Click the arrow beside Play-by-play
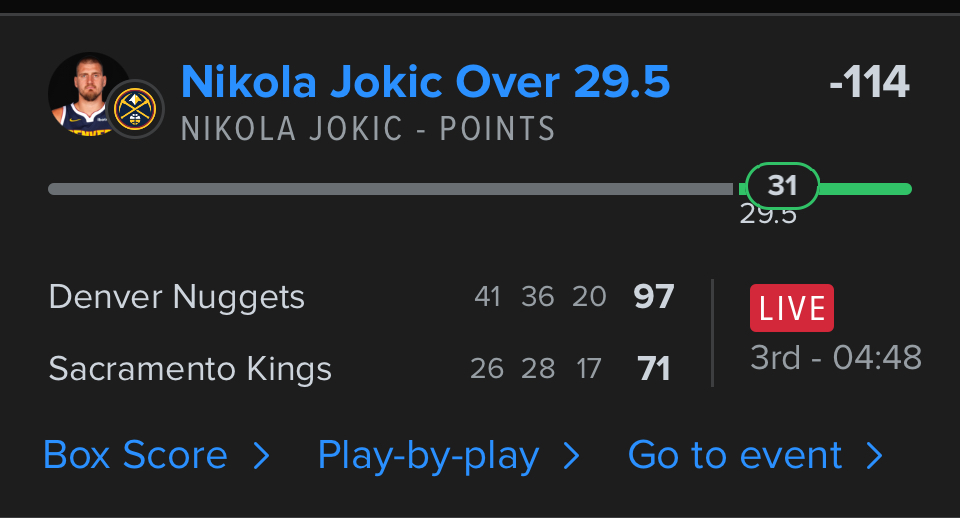 [x=571, y=457]
